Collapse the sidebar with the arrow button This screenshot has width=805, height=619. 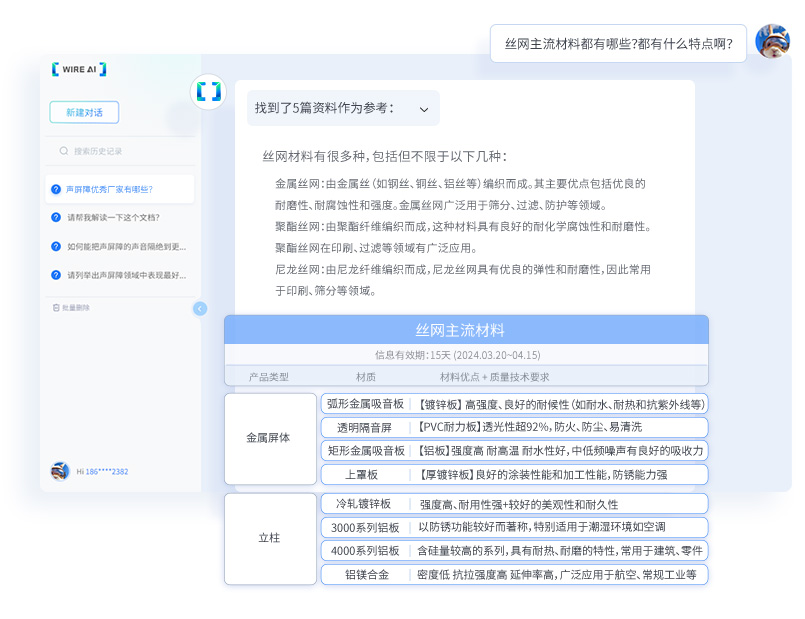(x=200, y=309)
